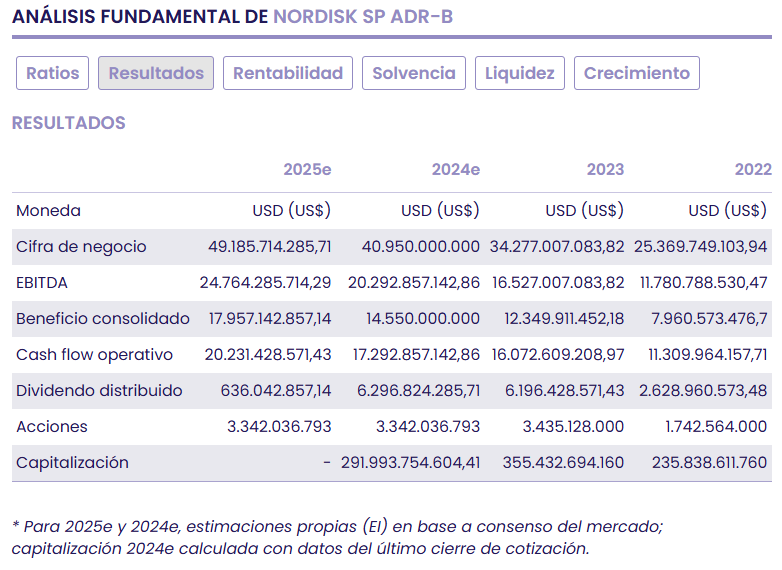782x570 pixels.
Task: Select the 2025e column header
Action: pyautogui.click(x=307, y=170)
